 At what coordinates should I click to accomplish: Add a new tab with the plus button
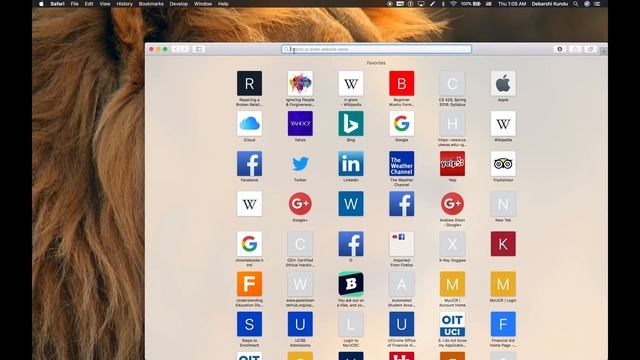coord(604,51)
